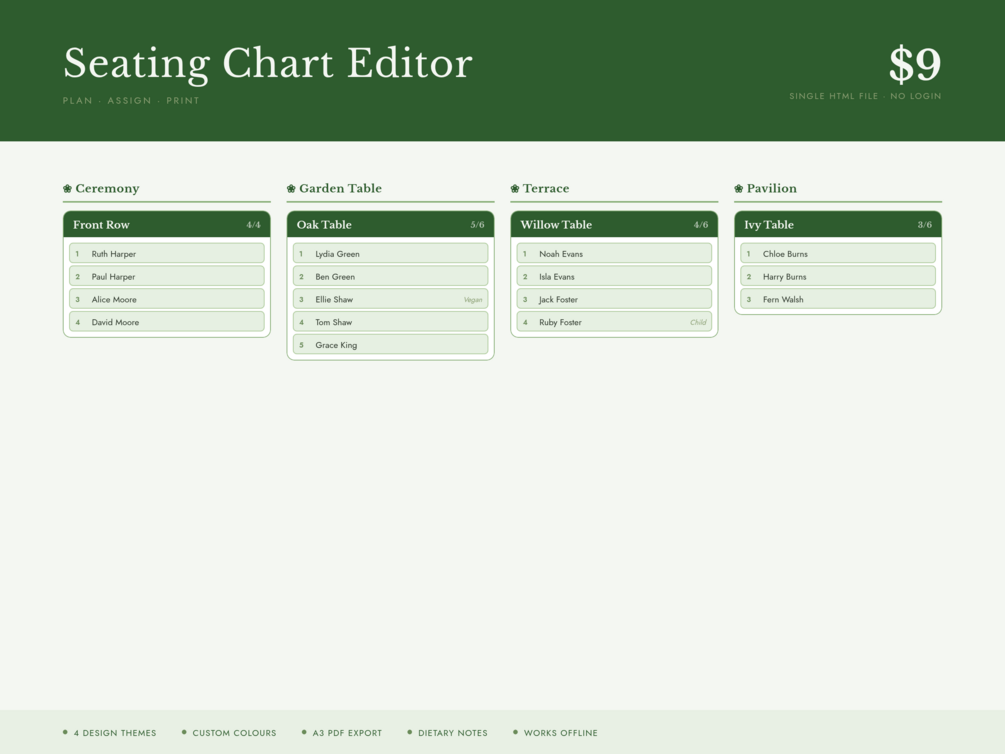Select guest Paul Harper
1005x754 pixels.
(167, 276)
